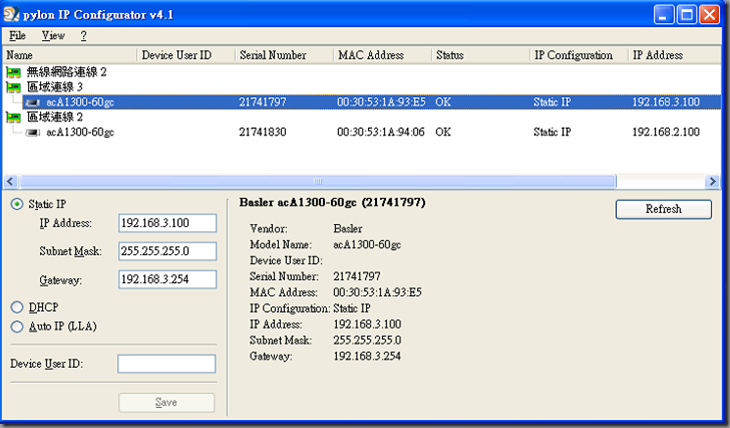Click camera icon of device 21741830
The image size is (730, 428).
point(33,133)
